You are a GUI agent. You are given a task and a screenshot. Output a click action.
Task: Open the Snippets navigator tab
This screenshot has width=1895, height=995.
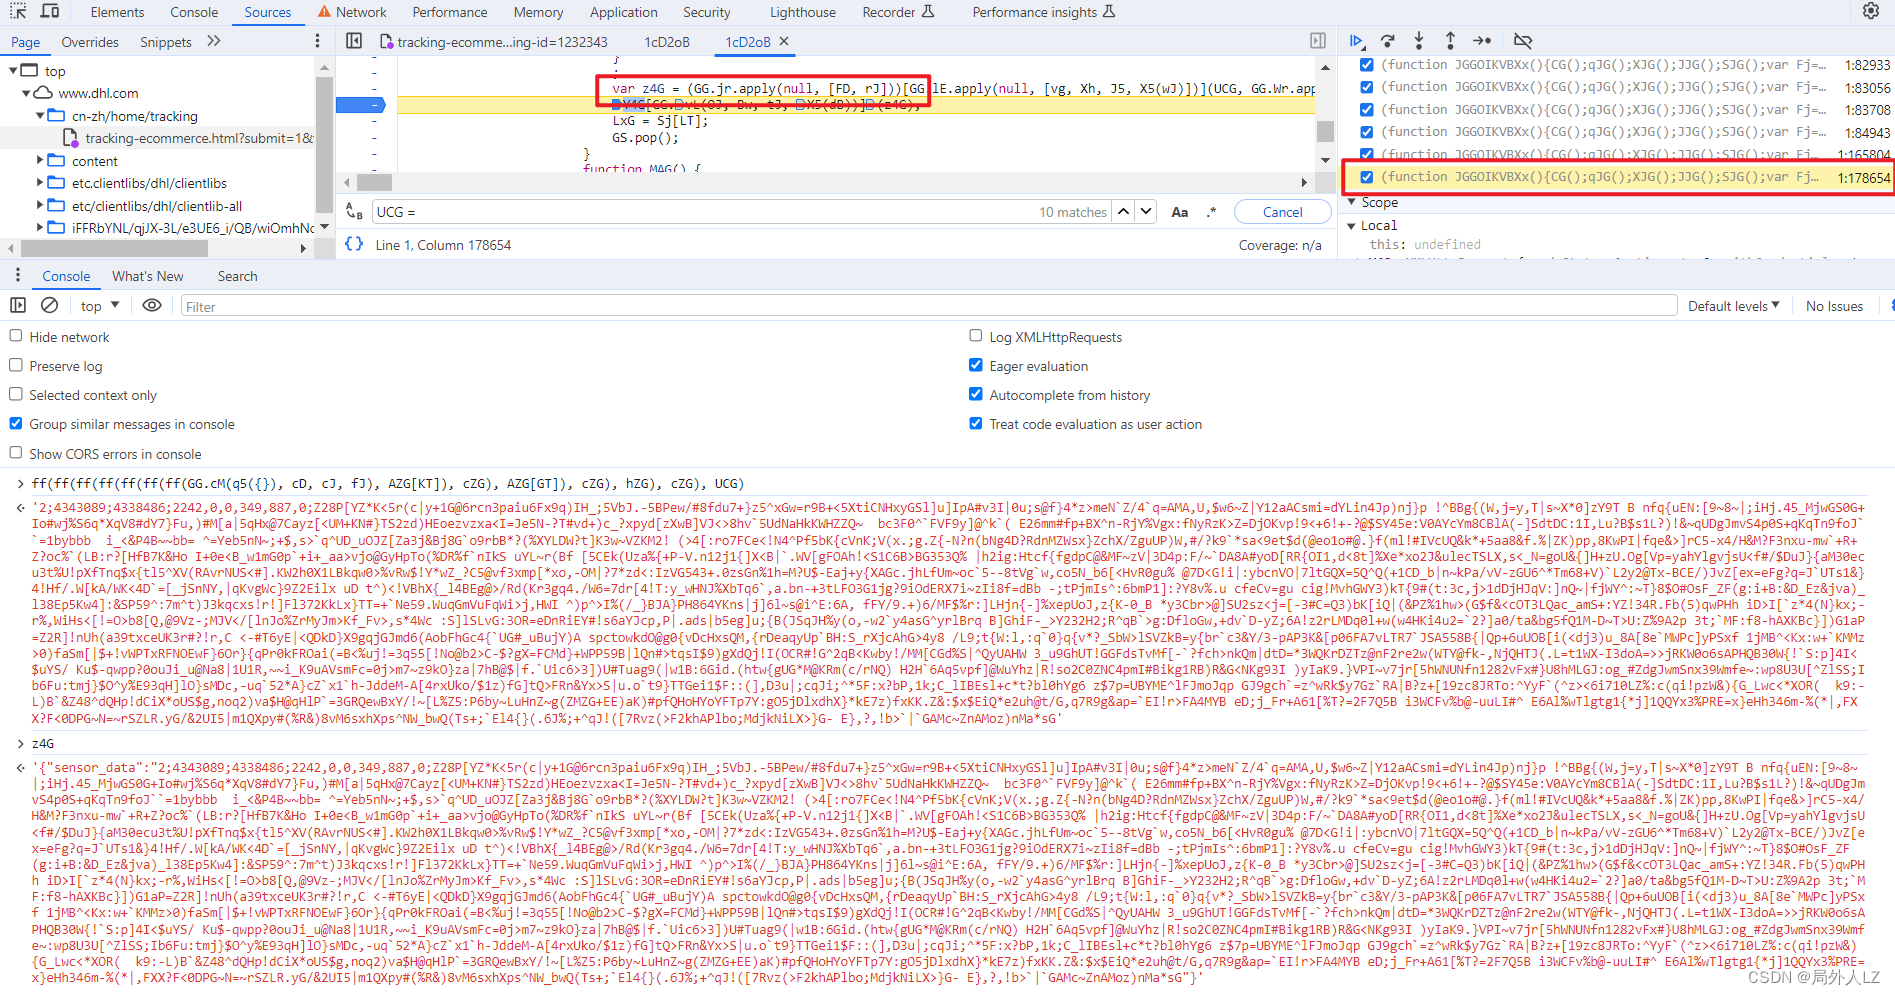click(166, 42)
